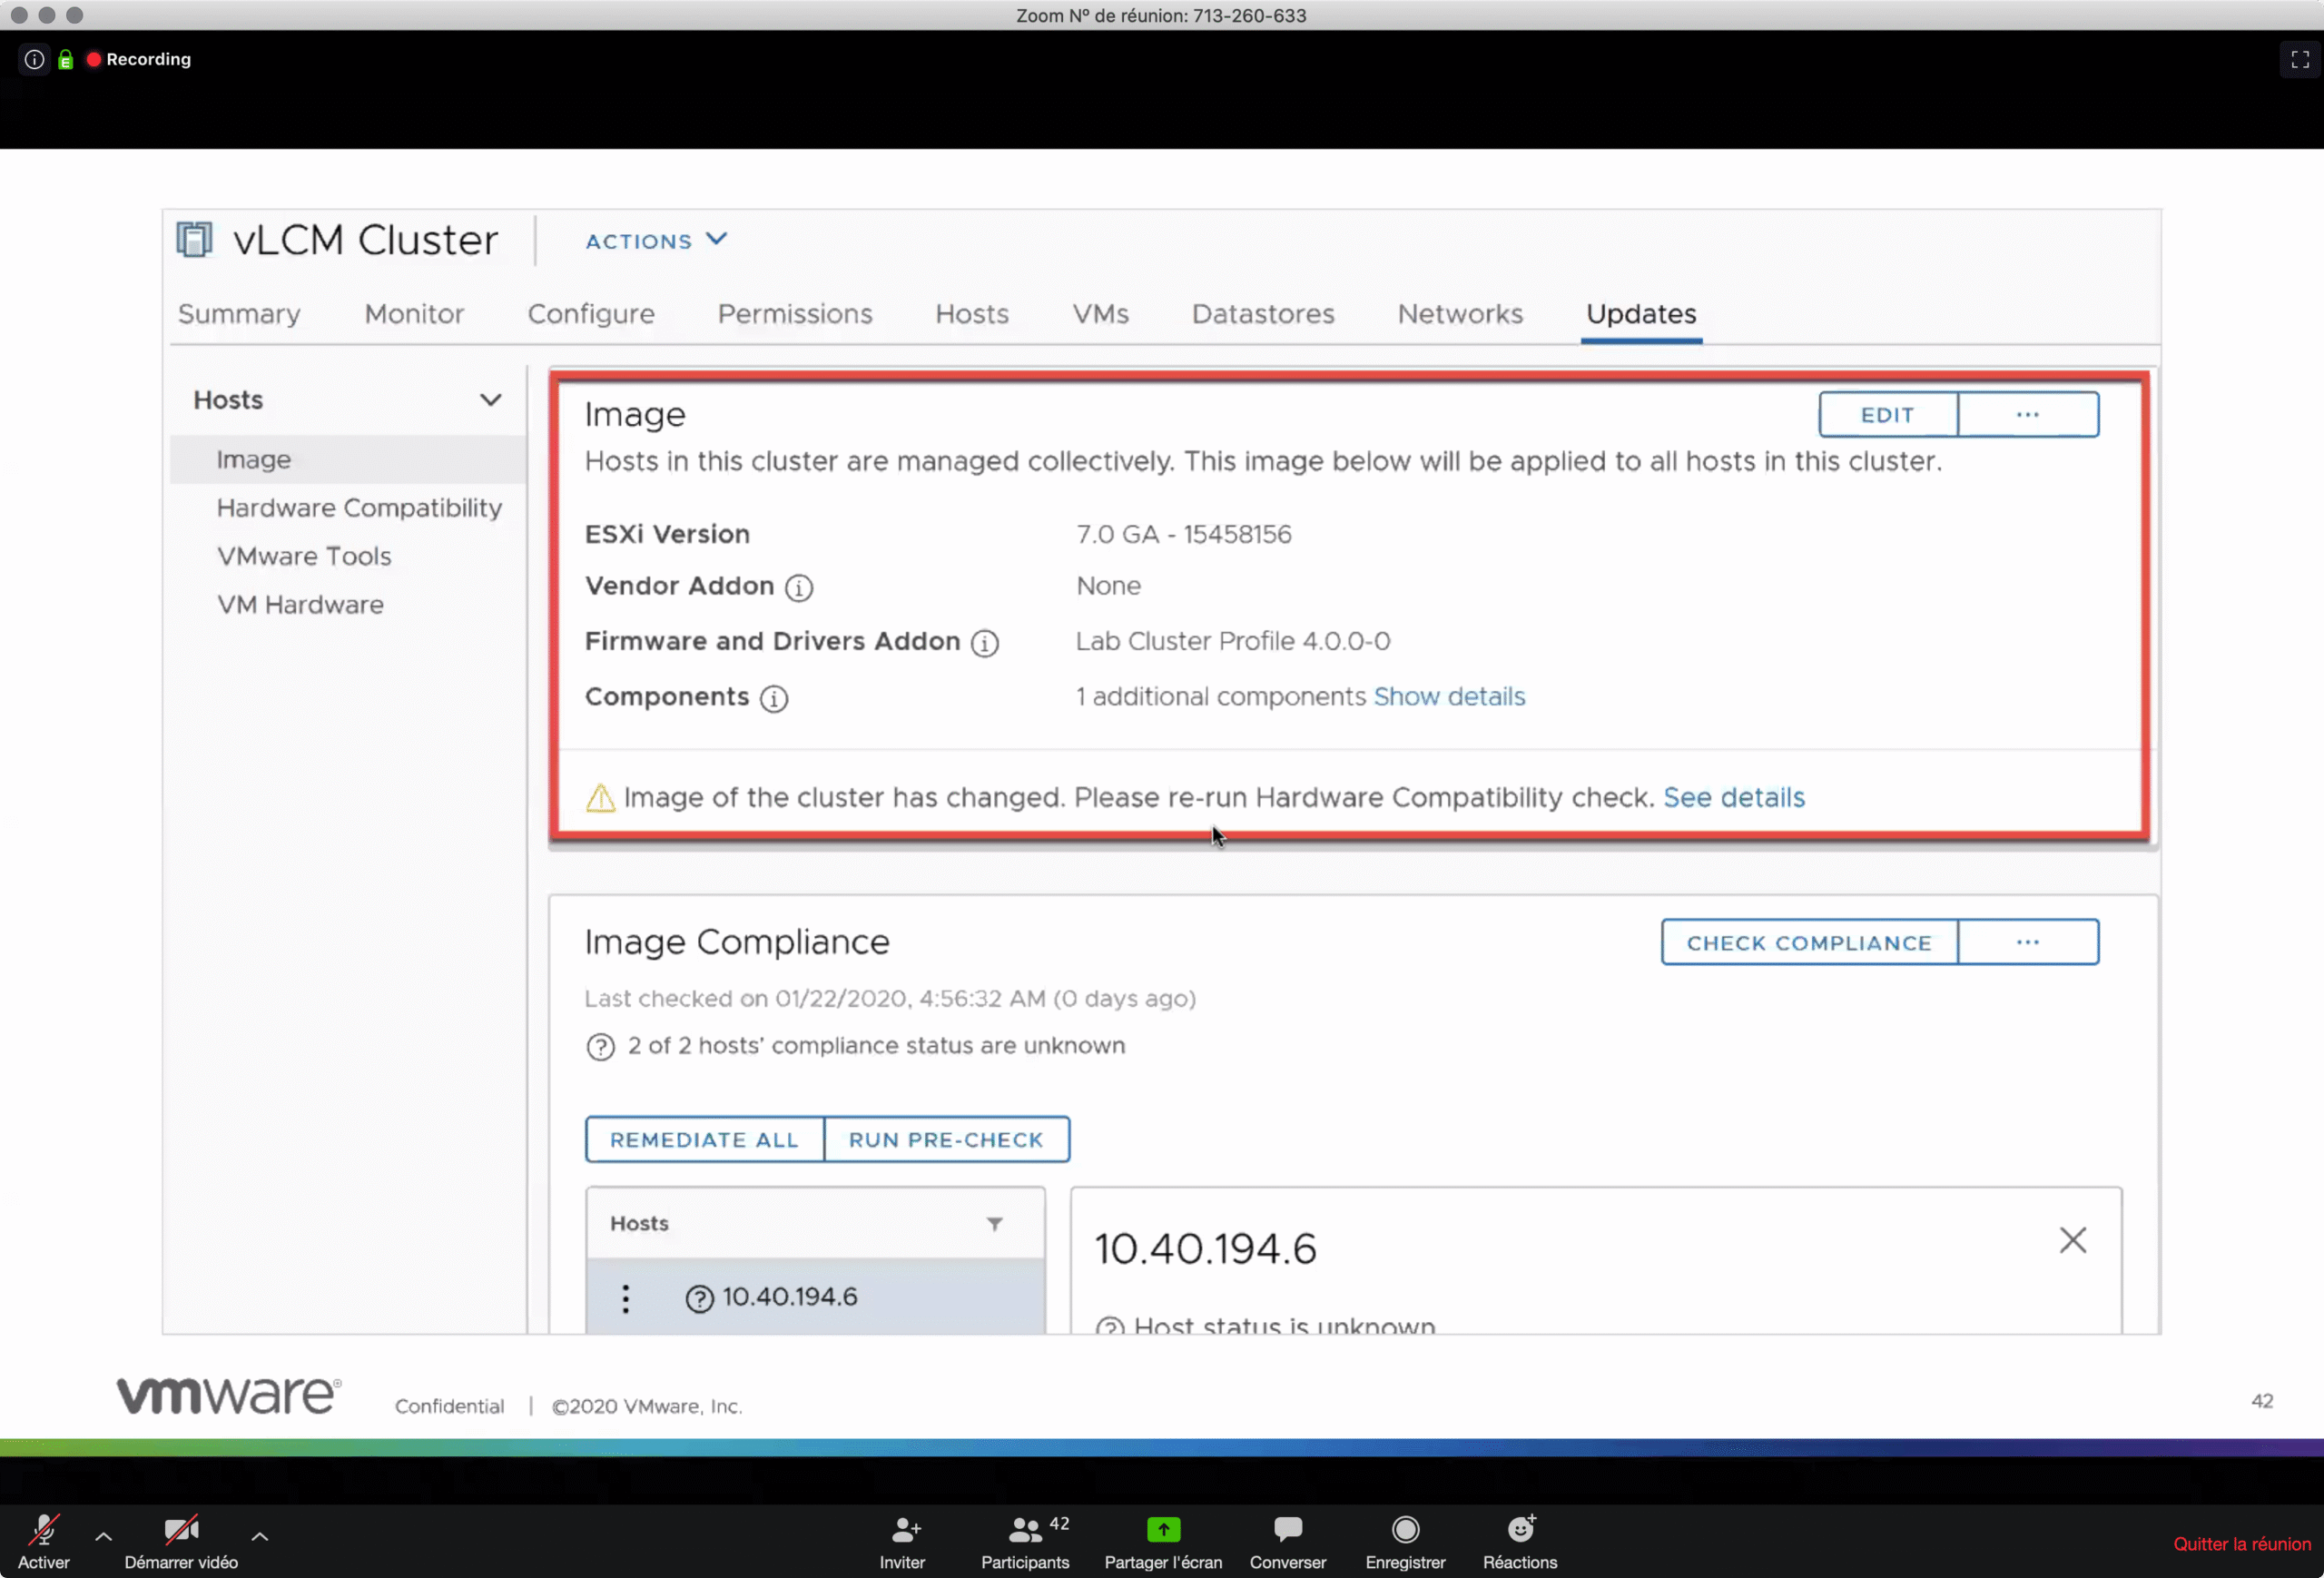Open the Participants panel in Zoom
2324x1578 pixels.
click(x=1024, y=1540)
